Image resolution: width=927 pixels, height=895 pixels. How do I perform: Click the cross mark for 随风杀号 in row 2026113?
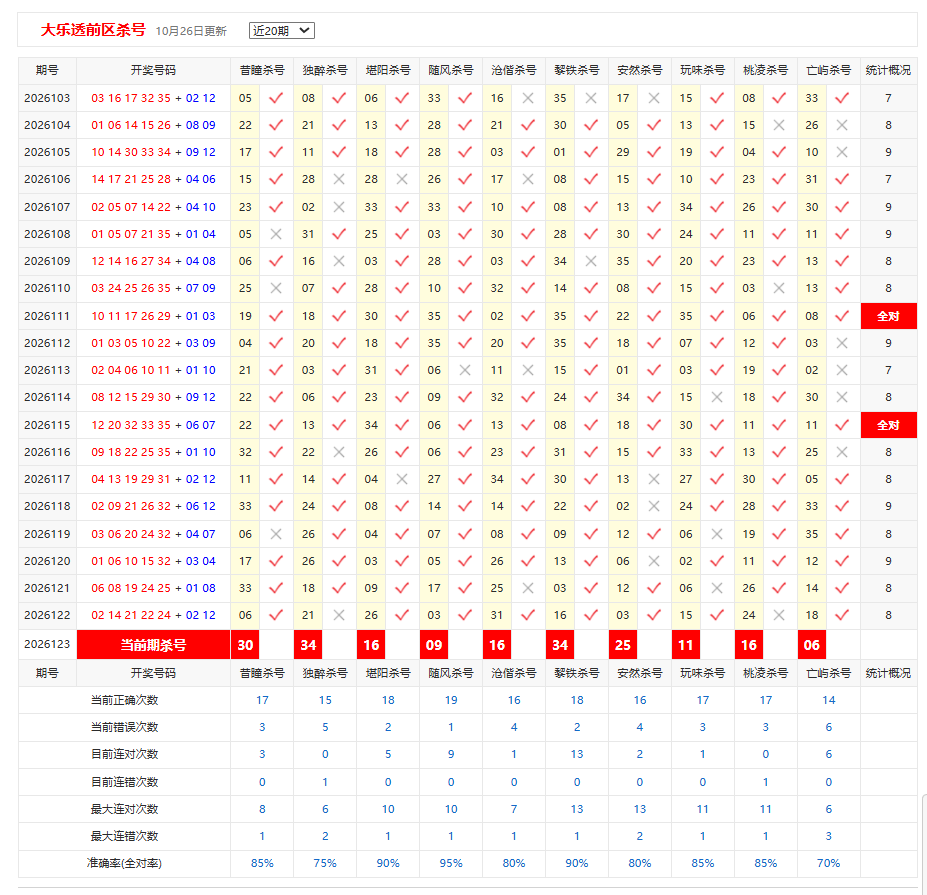point(465,370)
